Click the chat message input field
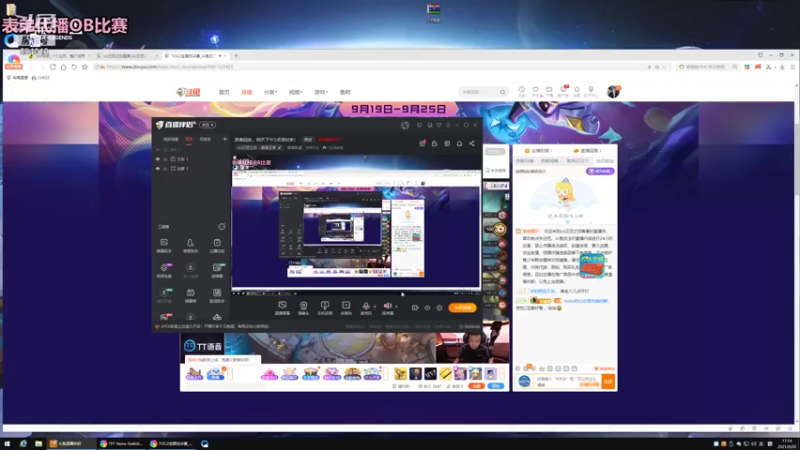This screenshot has height=450, width=800. 567,382
